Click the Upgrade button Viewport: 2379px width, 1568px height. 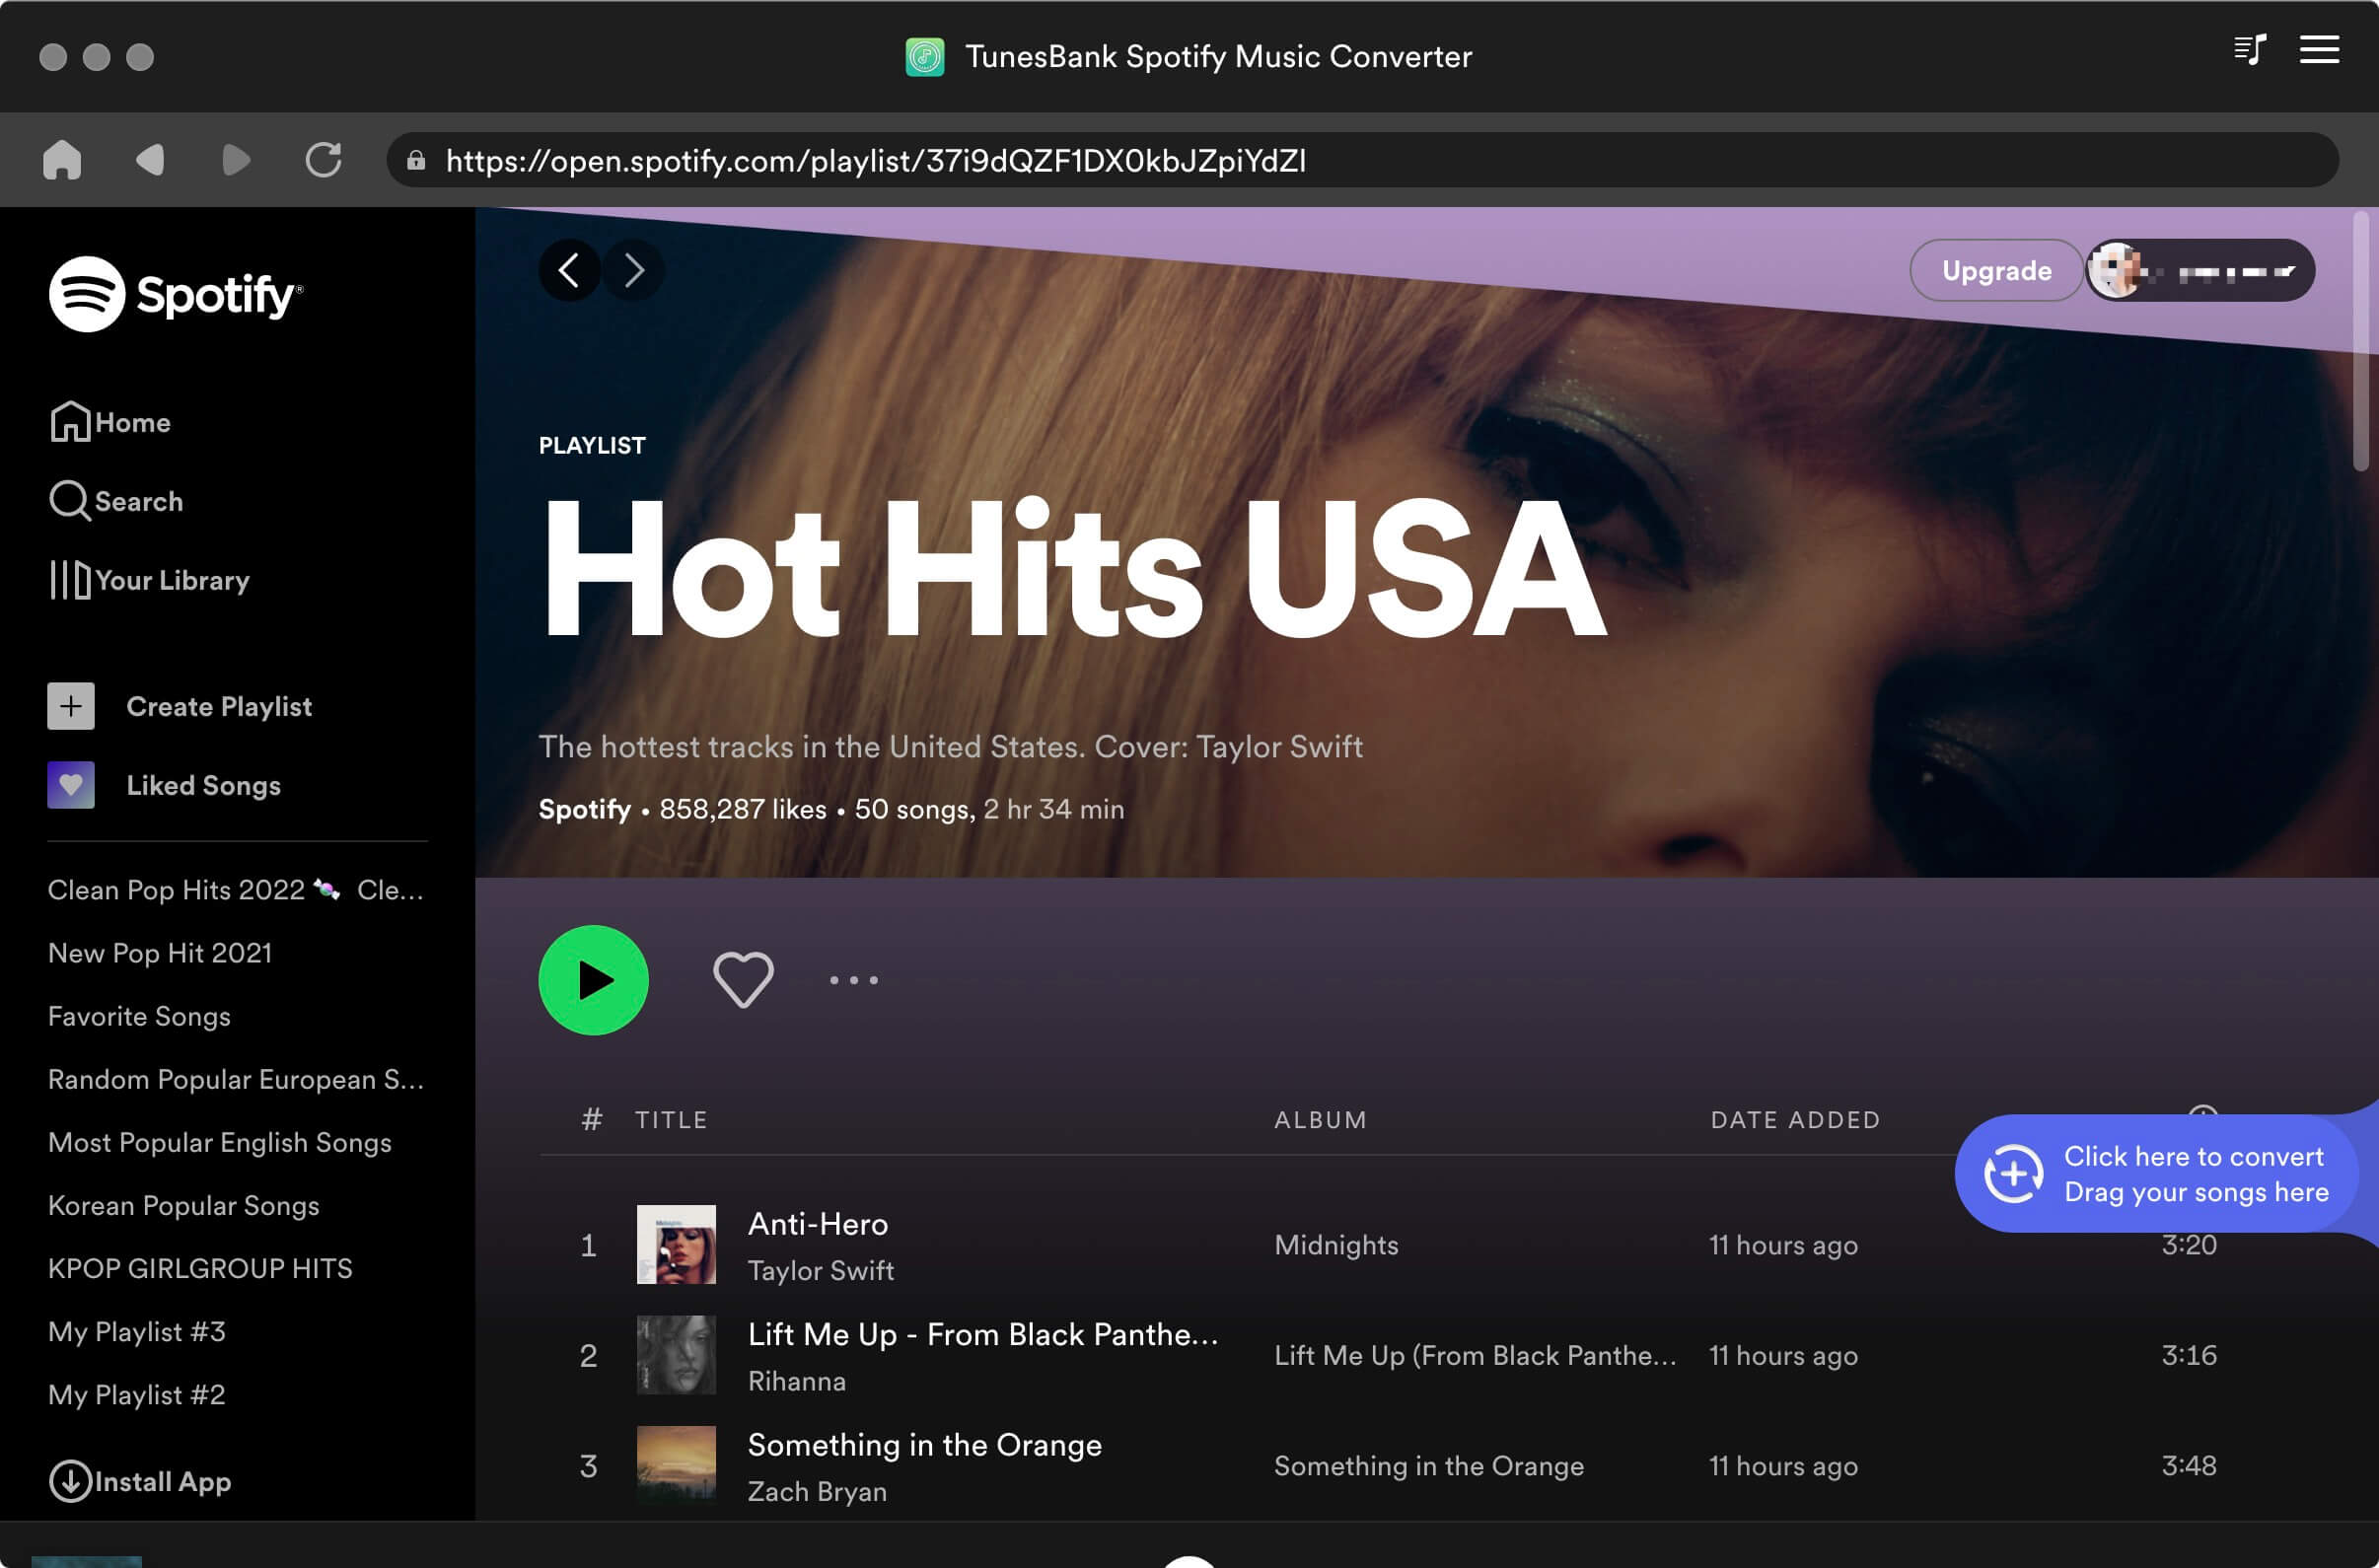pos(1997,270)
